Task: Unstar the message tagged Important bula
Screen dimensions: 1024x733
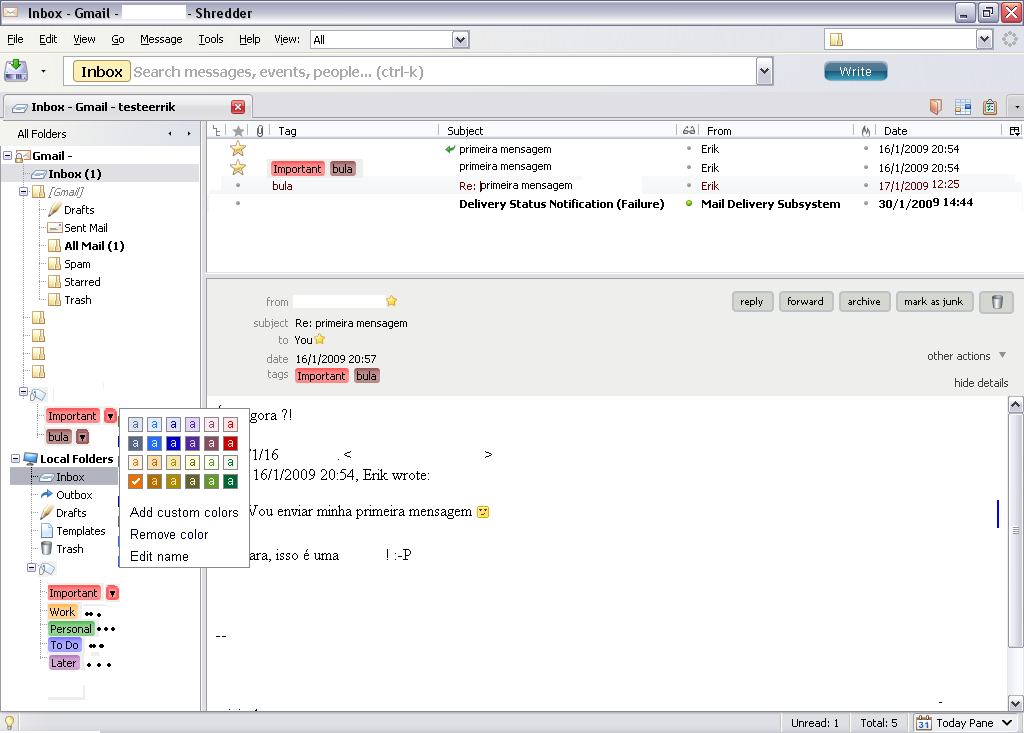Action: pyautogui.click(x=238, y=168)
